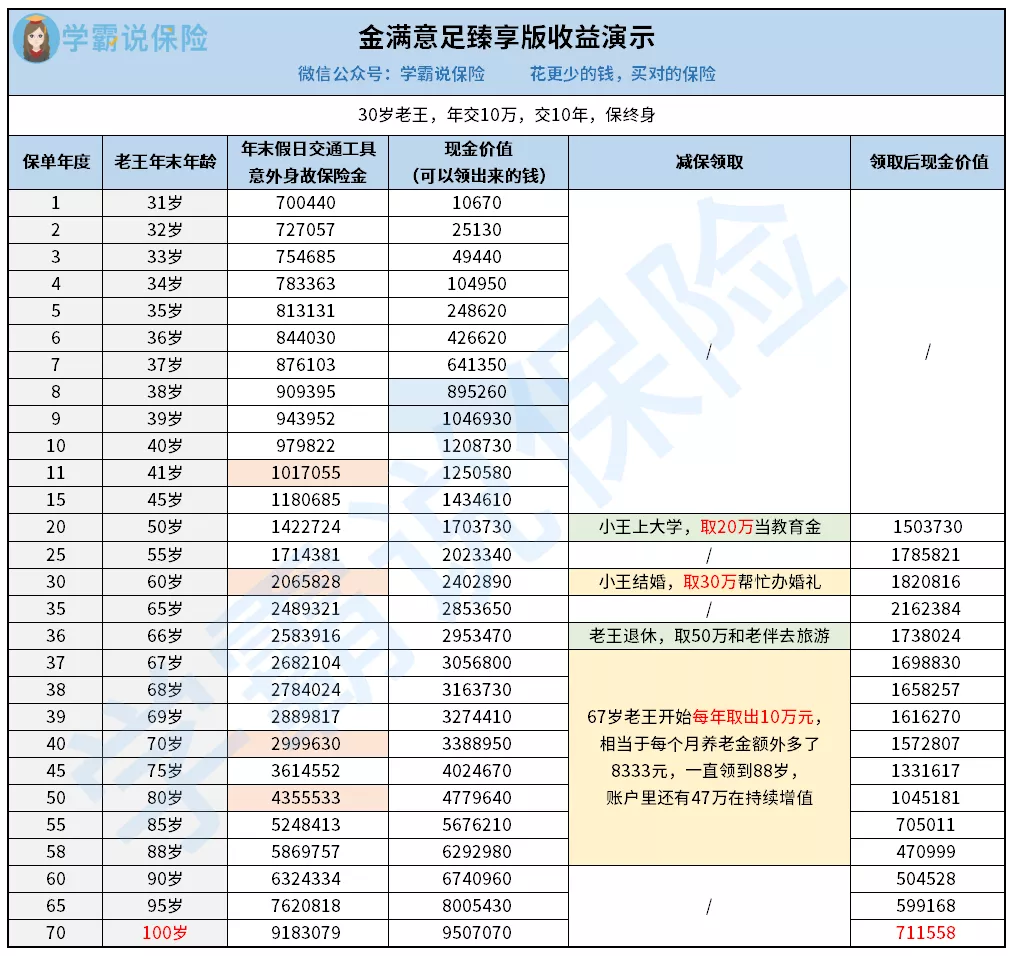The width and height of the screenshot is (1013, 956).
Task: Select highlighted cash value 895260
Action: pos(477,392)
